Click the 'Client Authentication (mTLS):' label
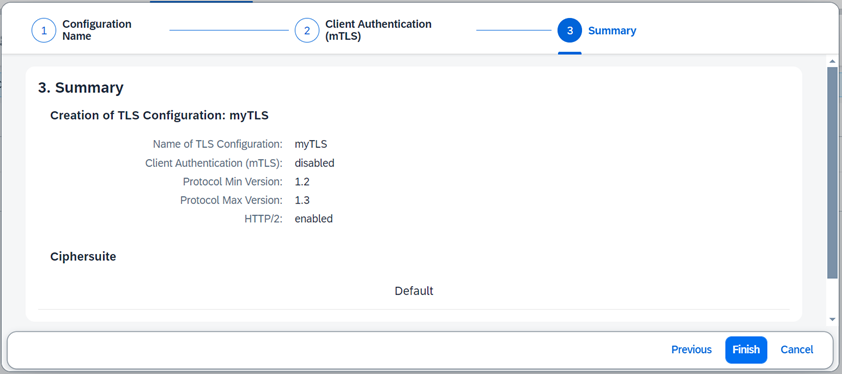842x374 pixels. pos(214,163)
